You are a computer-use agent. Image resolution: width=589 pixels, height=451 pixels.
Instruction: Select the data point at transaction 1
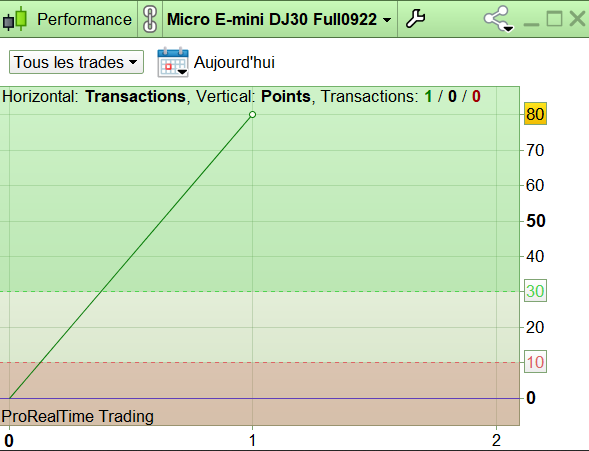[252, 115]
